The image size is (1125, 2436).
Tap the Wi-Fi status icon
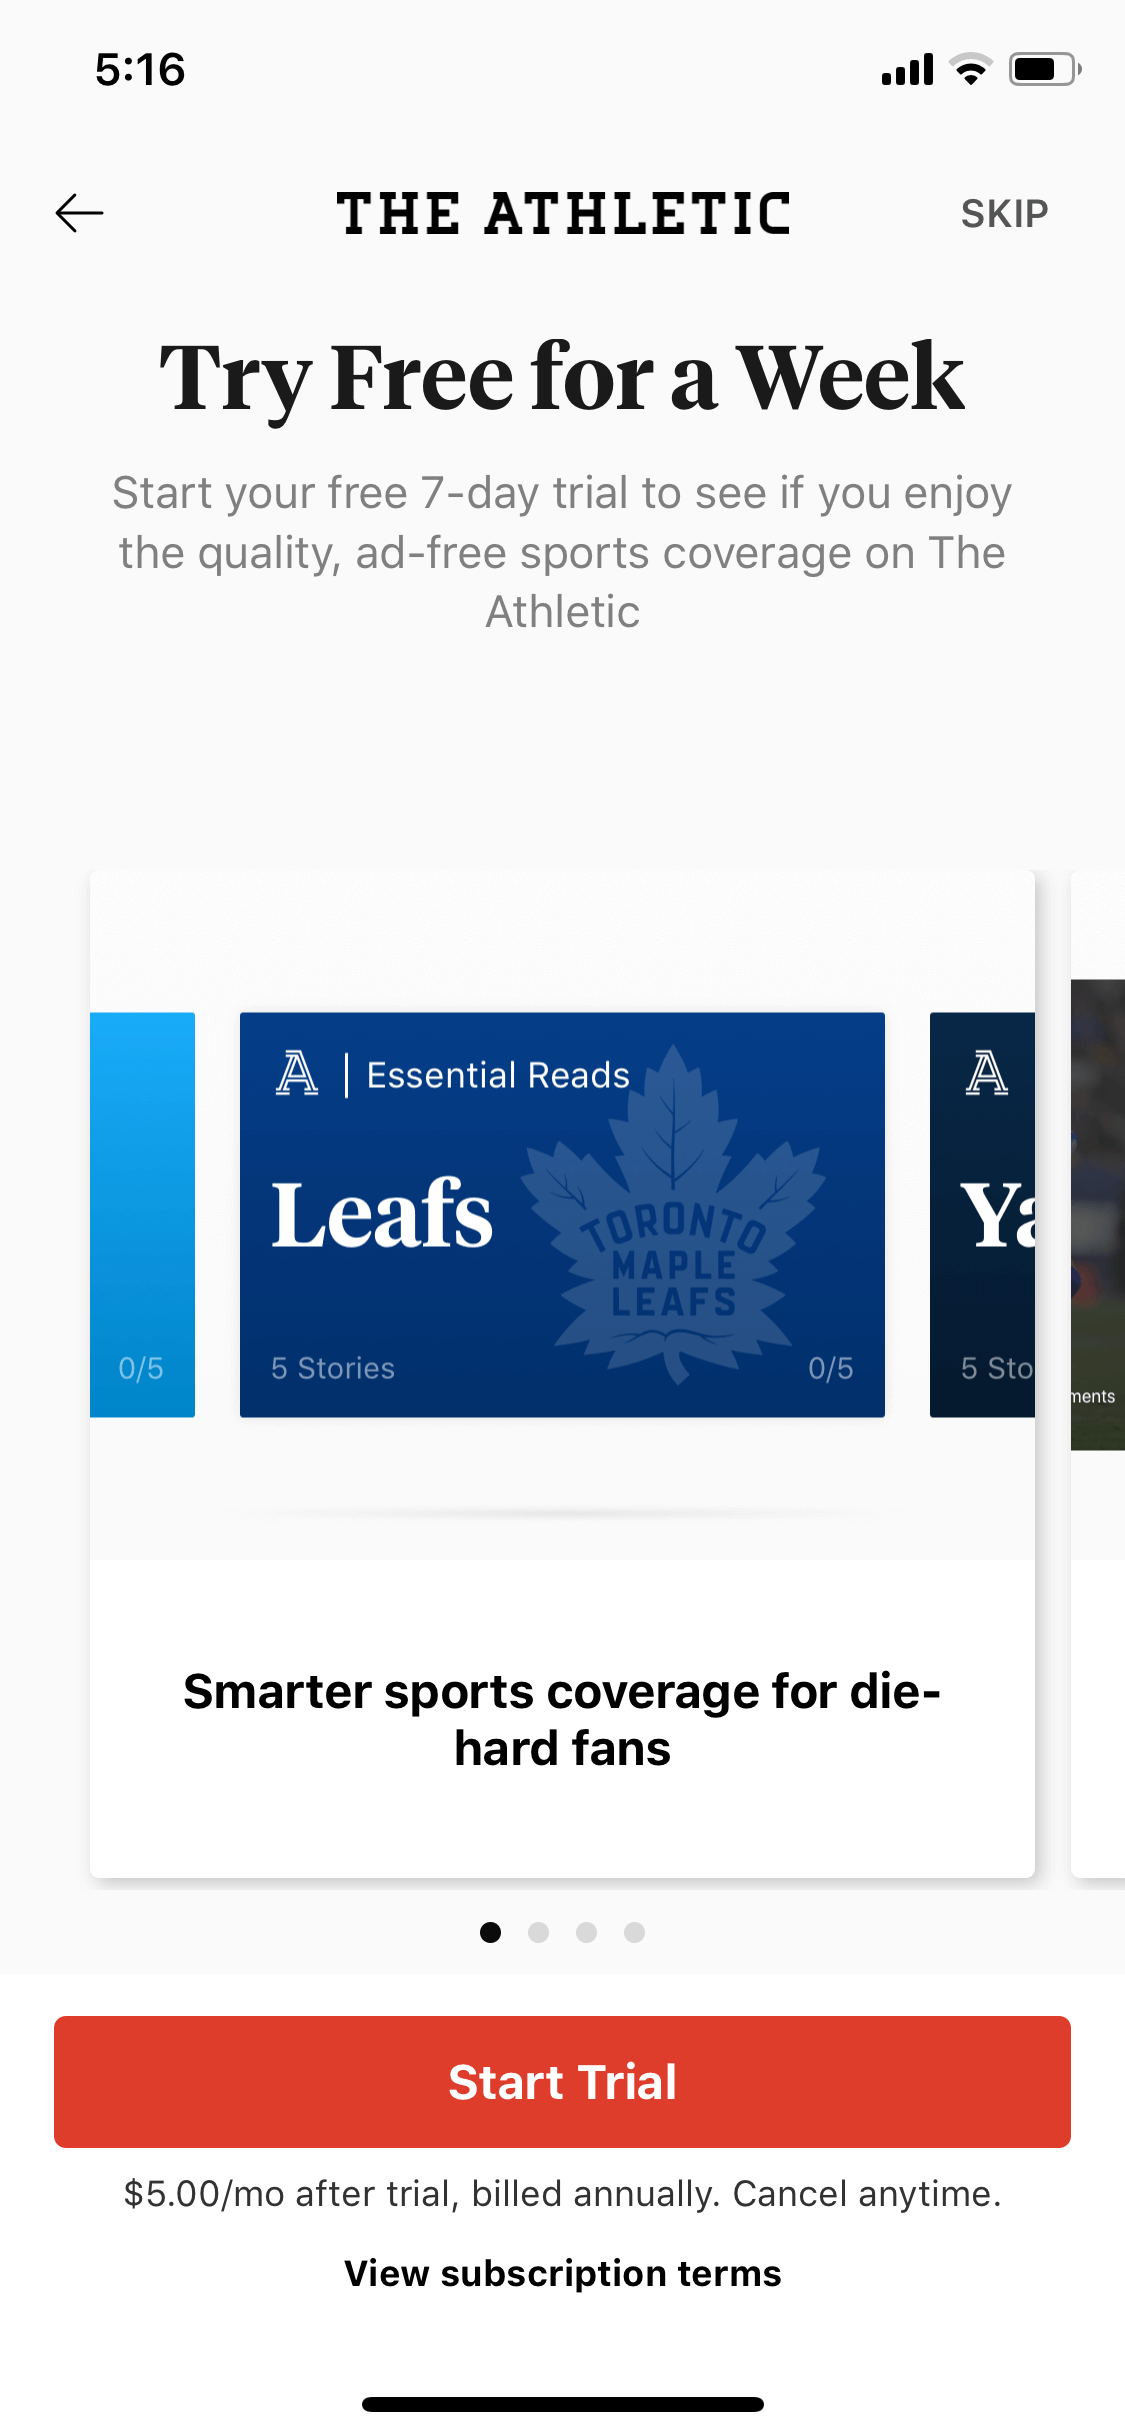pyautogui.click(x=970, y=69)
